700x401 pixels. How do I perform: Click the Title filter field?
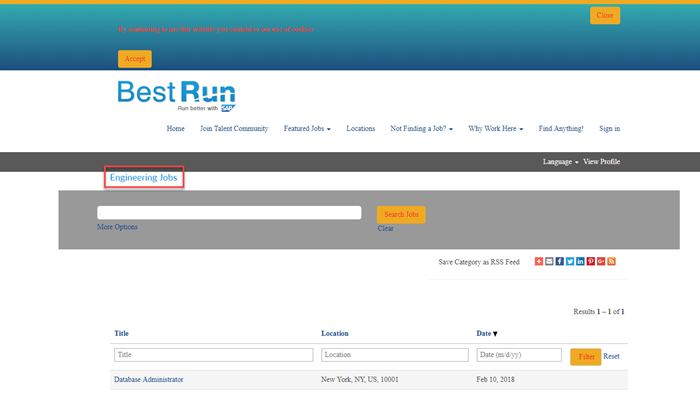tap(213, 355)
